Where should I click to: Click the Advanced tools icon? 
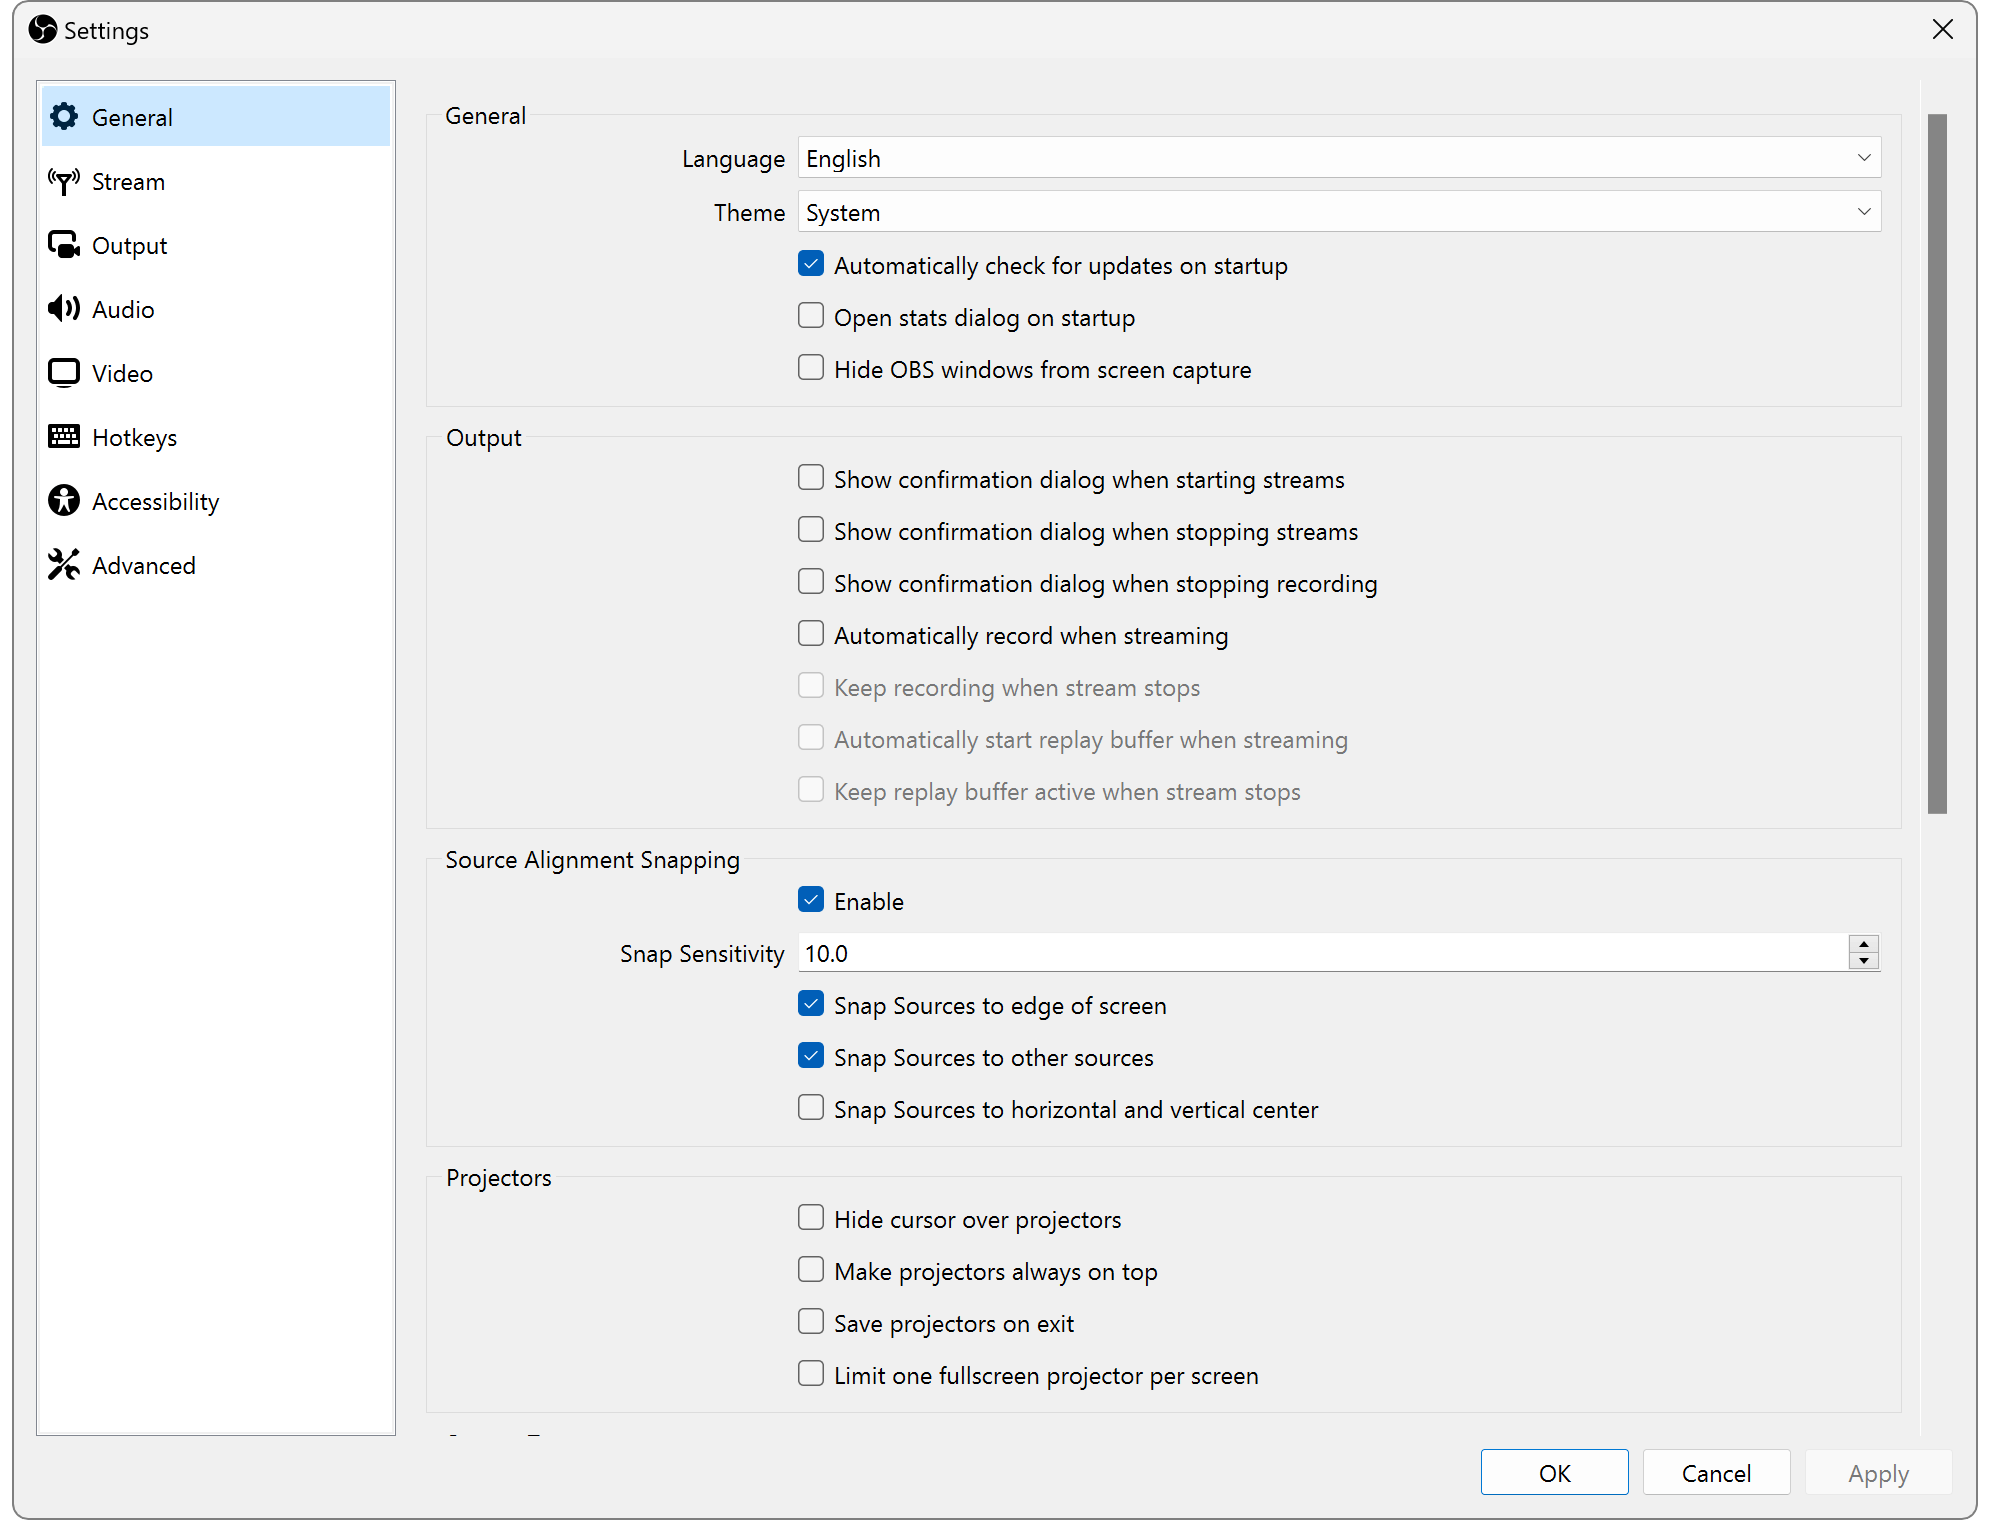click(x=64, y=564)
